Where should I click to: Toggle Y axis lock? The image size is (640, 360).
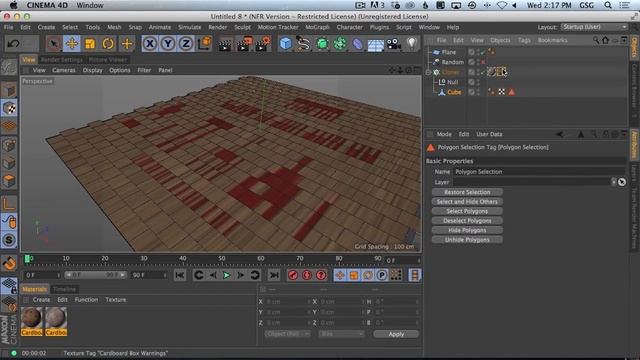pos(168,44)
